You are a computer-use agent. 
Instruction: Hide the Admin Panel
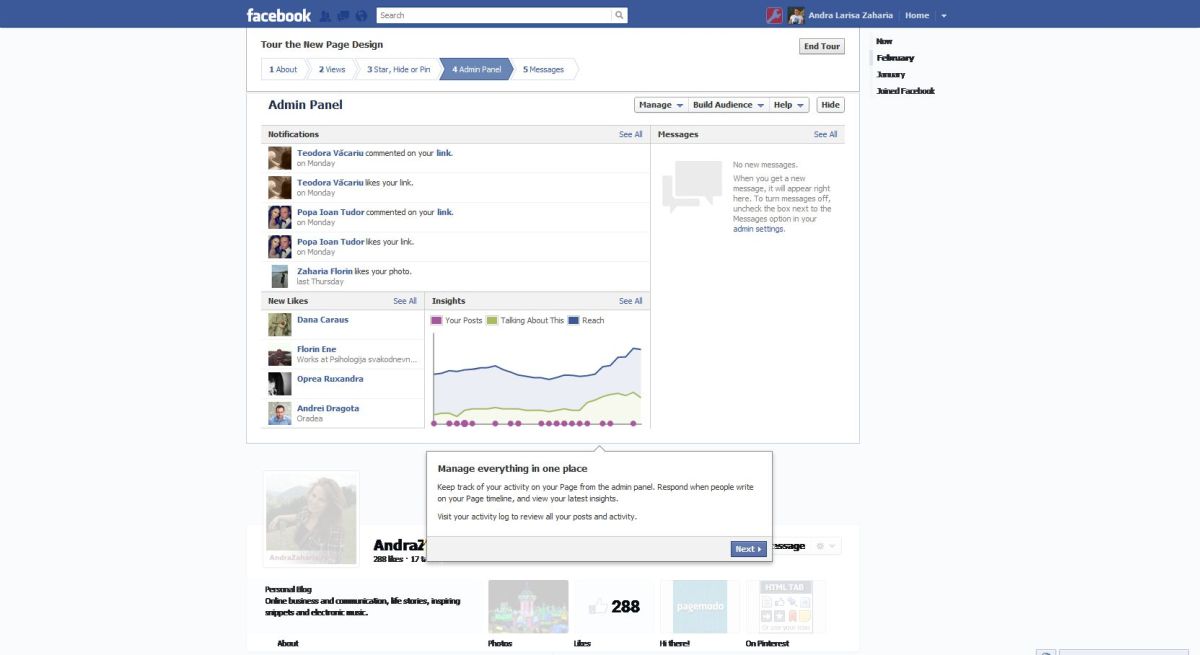click(x=830, y=105)
